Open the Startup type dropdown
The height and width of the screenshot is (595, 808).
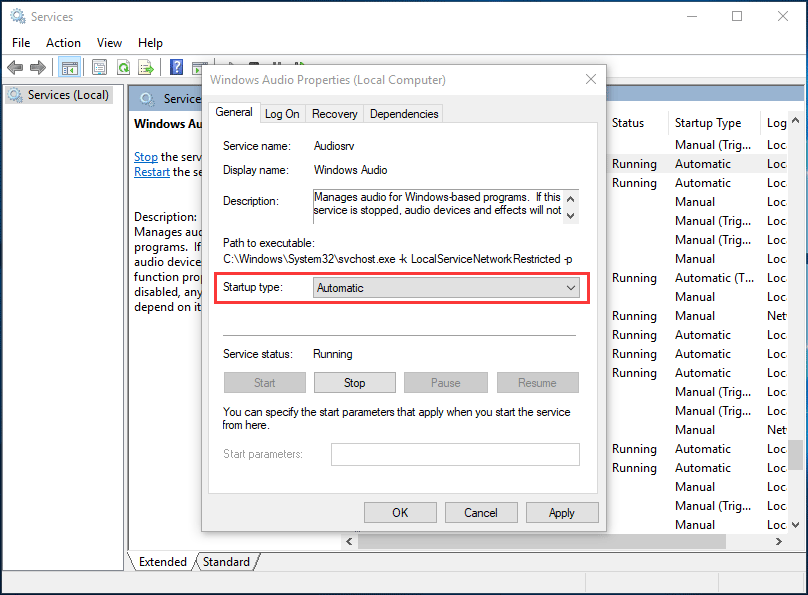[446, 287]
